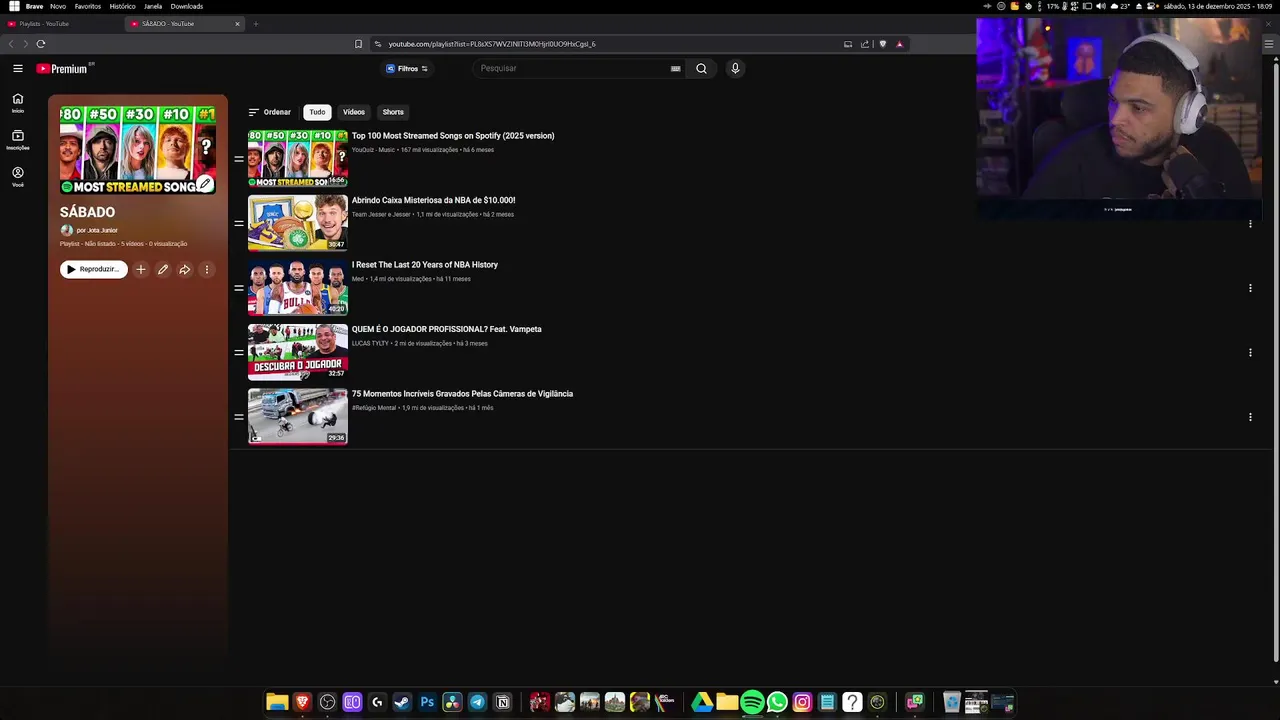Click the add videos plus icon on playlist

click(141, 269)
